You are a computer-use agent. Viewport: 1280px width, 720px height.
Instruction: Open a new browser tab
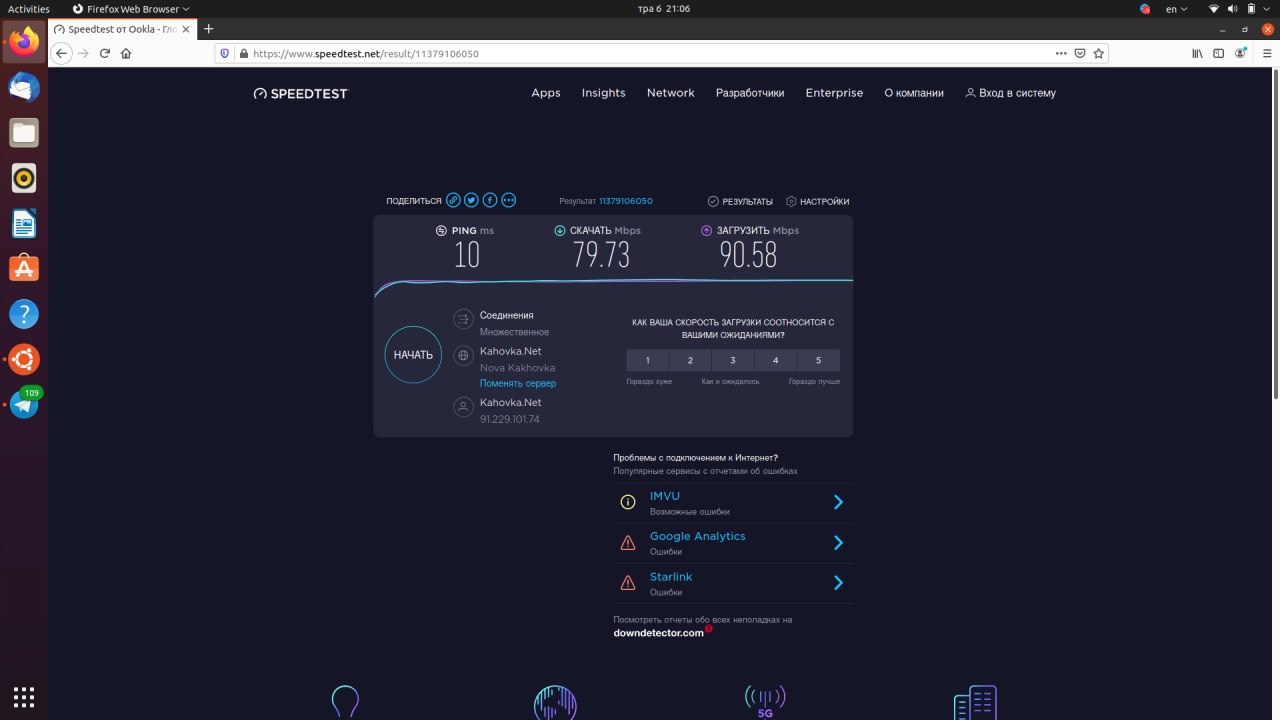(209, 29)
